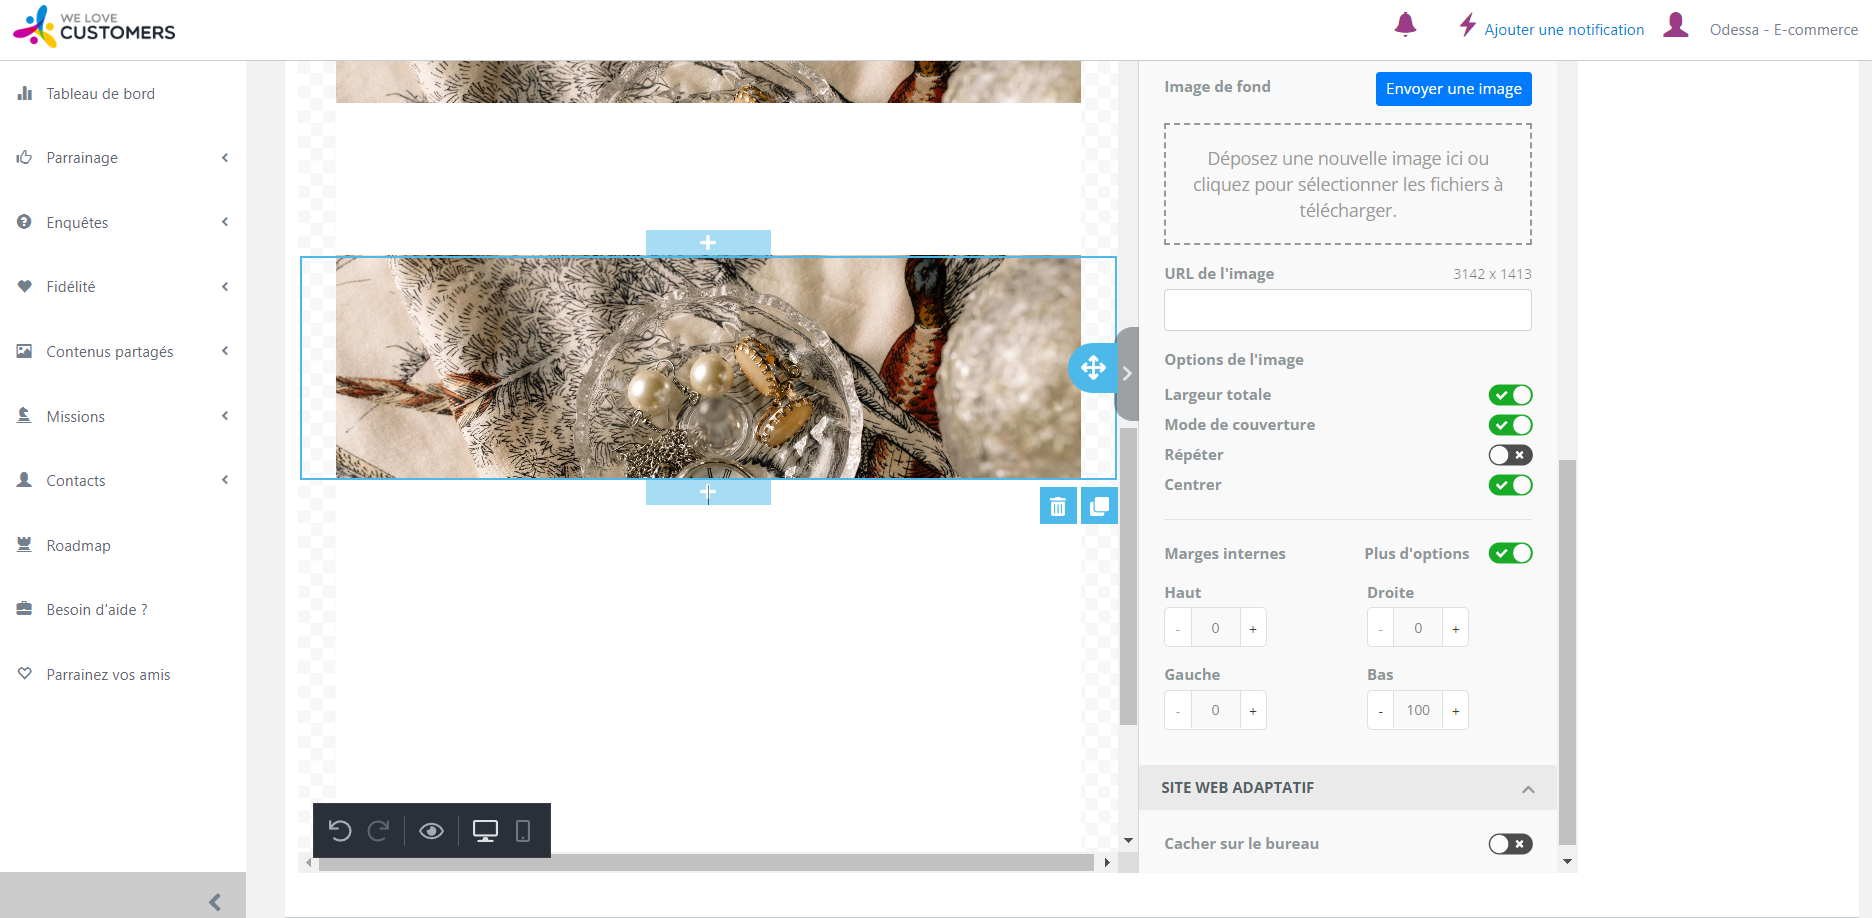
Task: Toggle the preview eye icon
Action: click(x=431, y=831)
